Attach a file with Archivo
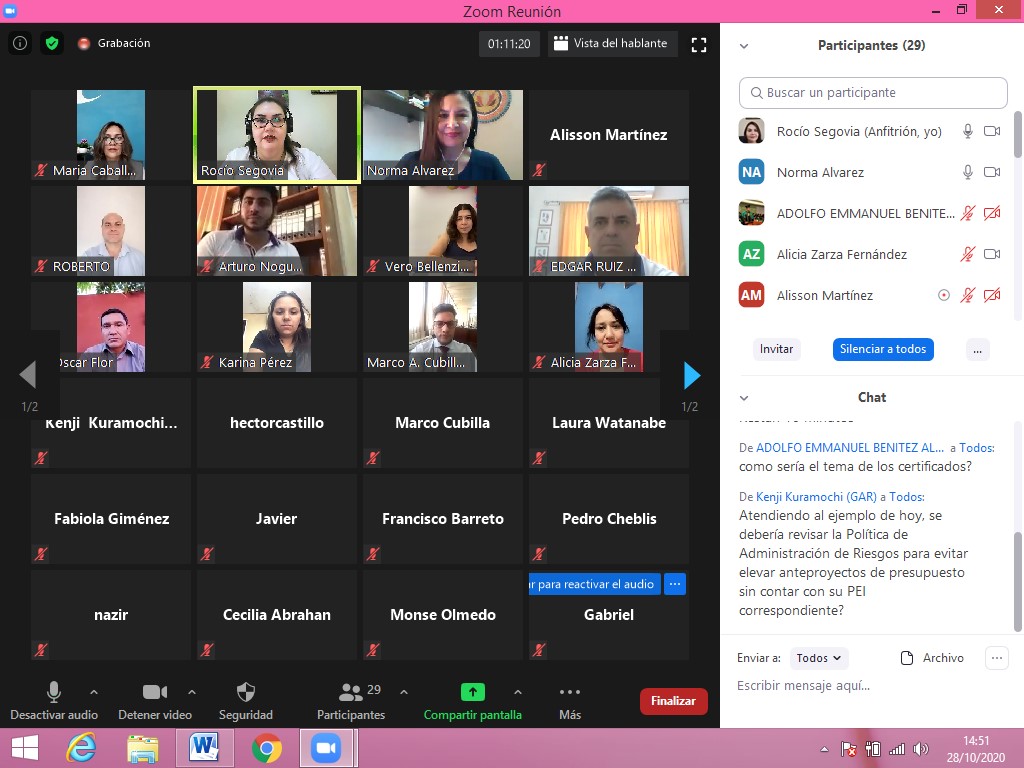Screen dimensions: 1024x768 [x=932, y=658]
